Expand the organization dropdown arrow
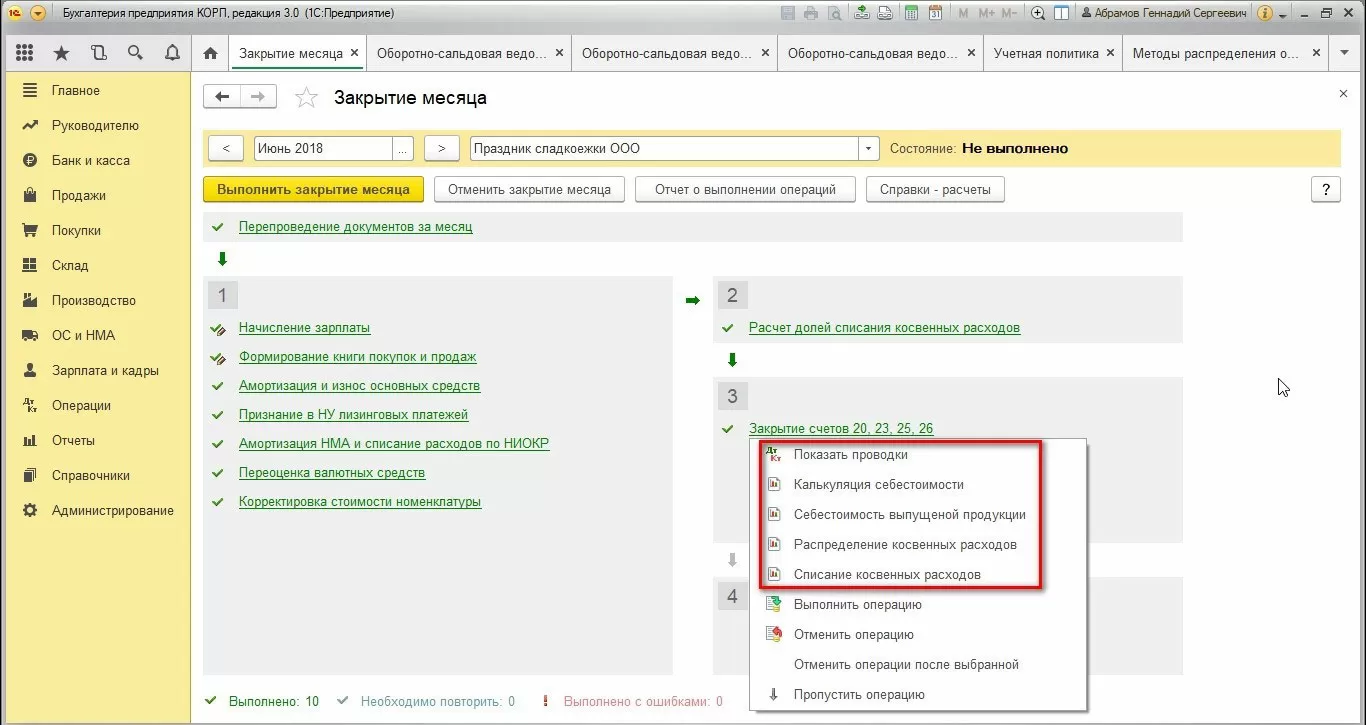The image size is (1366, 725). point(868,149)
